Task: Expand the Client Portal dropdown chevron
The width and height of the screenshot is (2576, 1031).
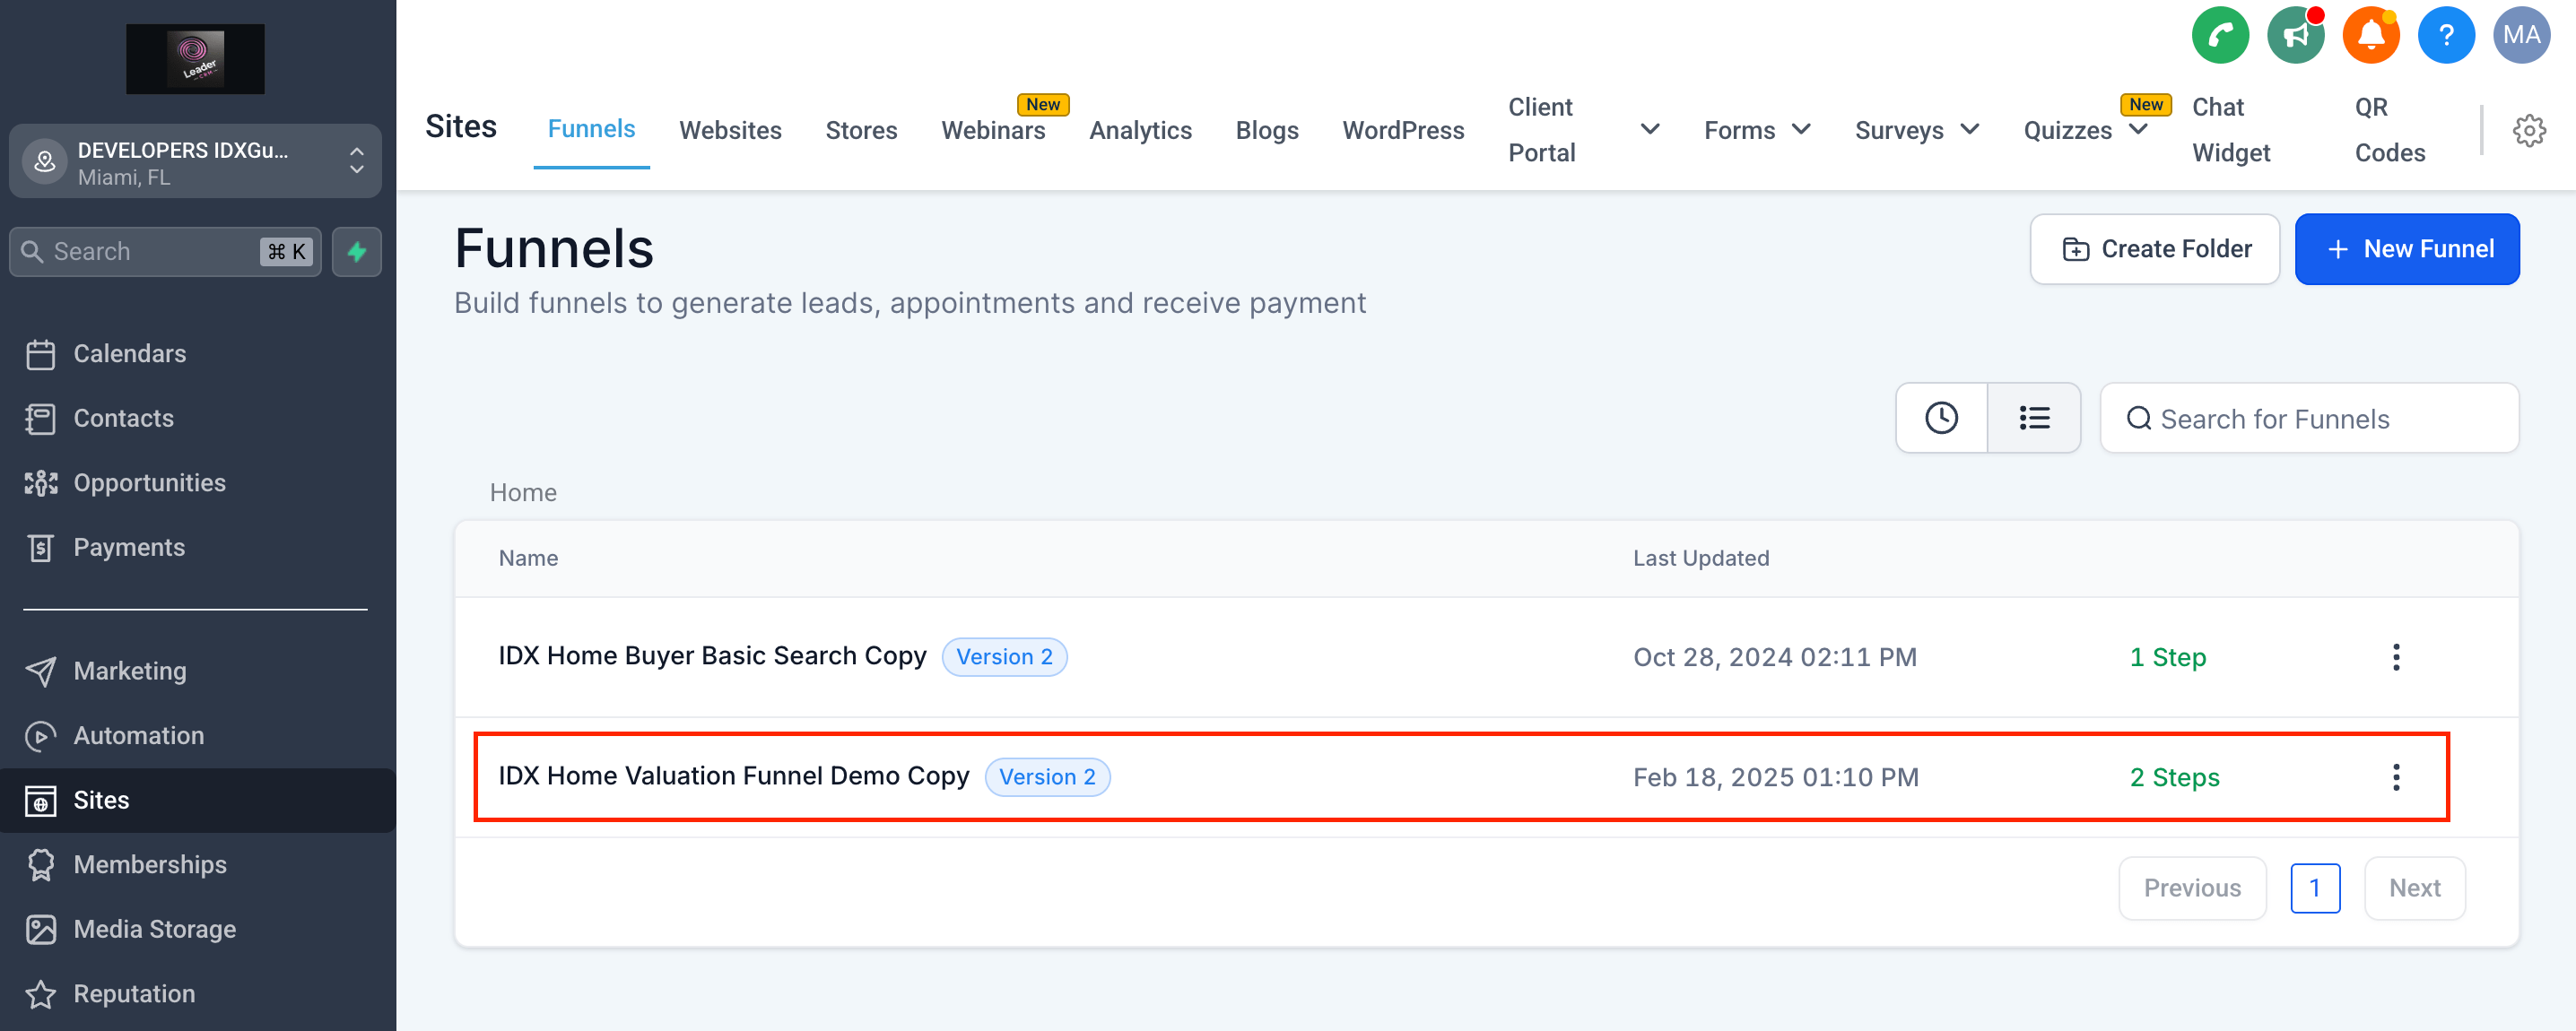Action: pyautogui.click(x=1650, y=130)
